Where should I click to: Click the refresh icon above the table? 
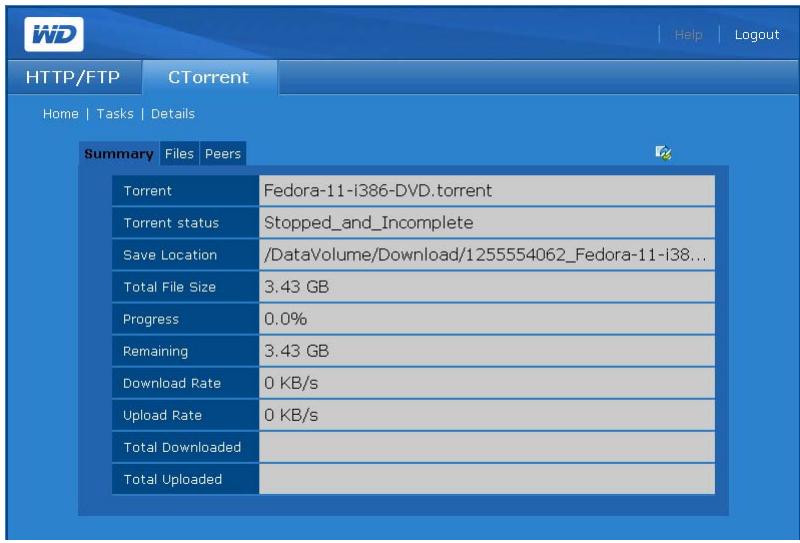[663, 152]
